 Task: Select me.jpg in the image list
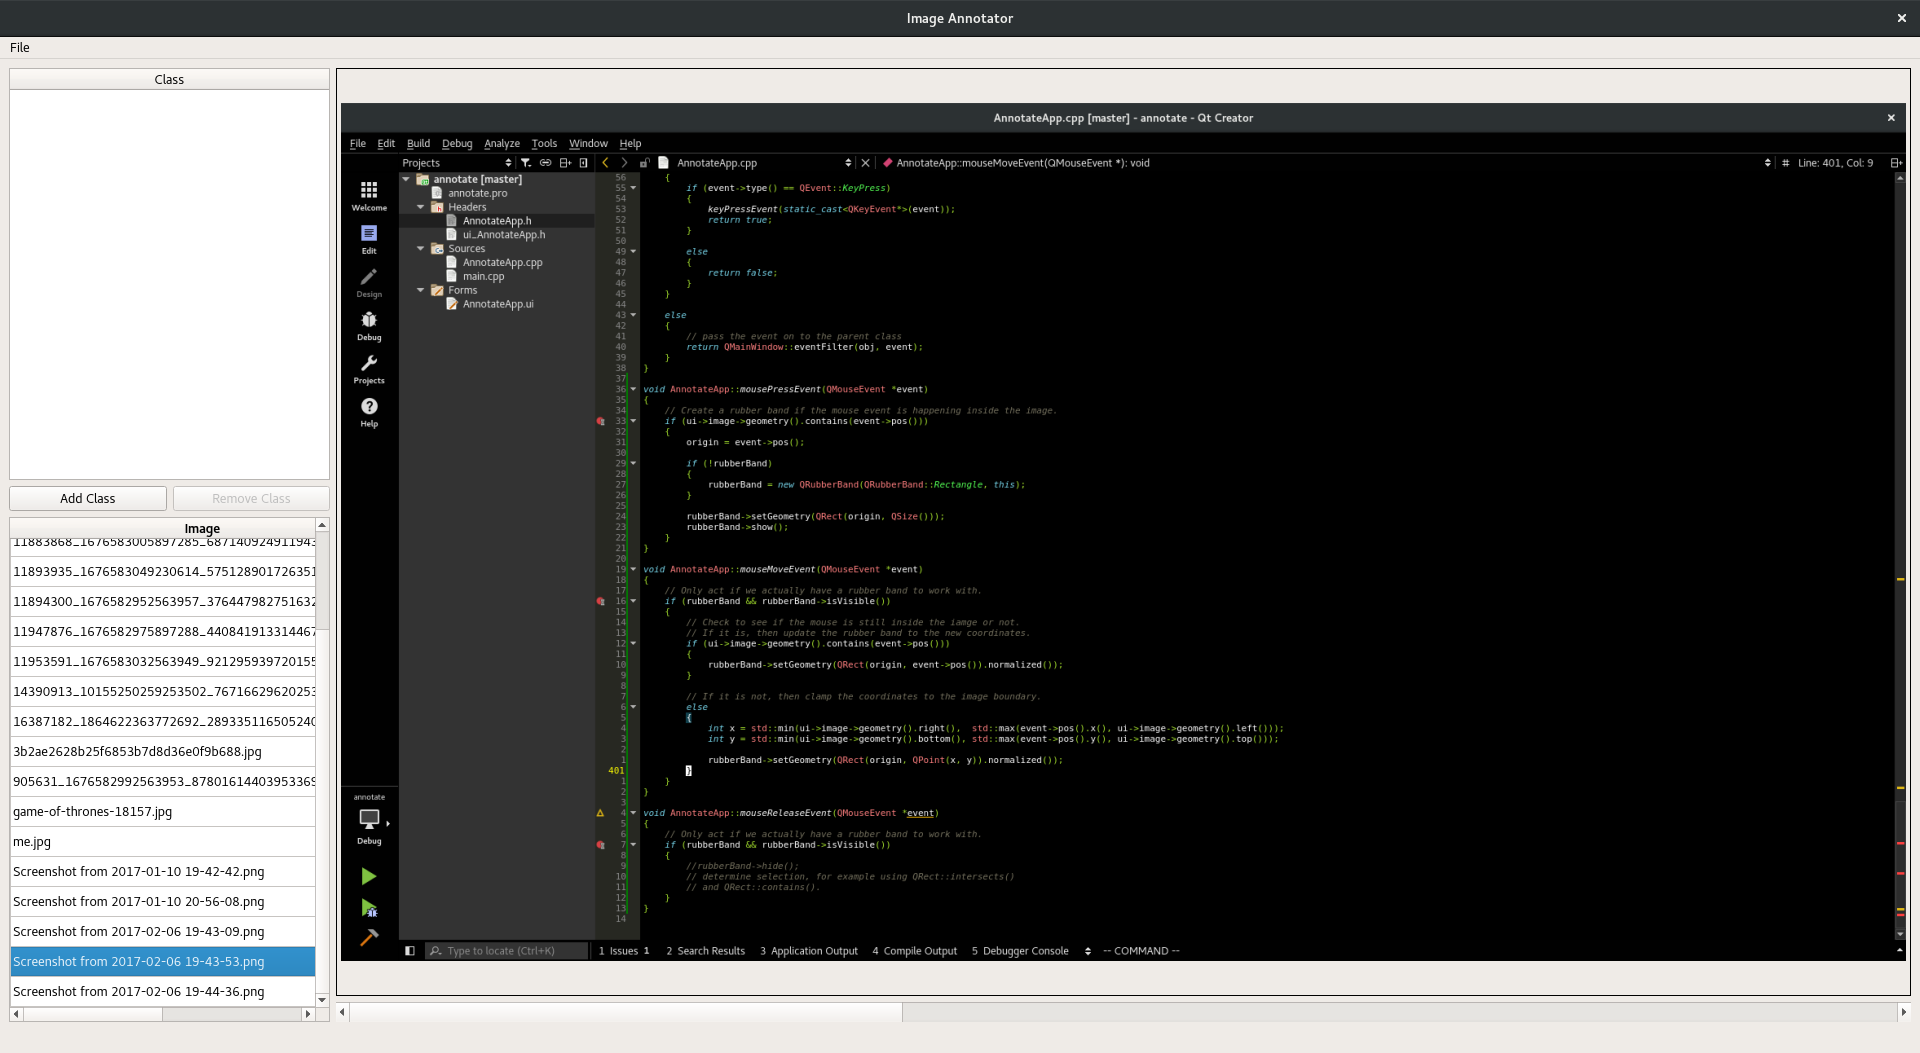click(163, 842)
